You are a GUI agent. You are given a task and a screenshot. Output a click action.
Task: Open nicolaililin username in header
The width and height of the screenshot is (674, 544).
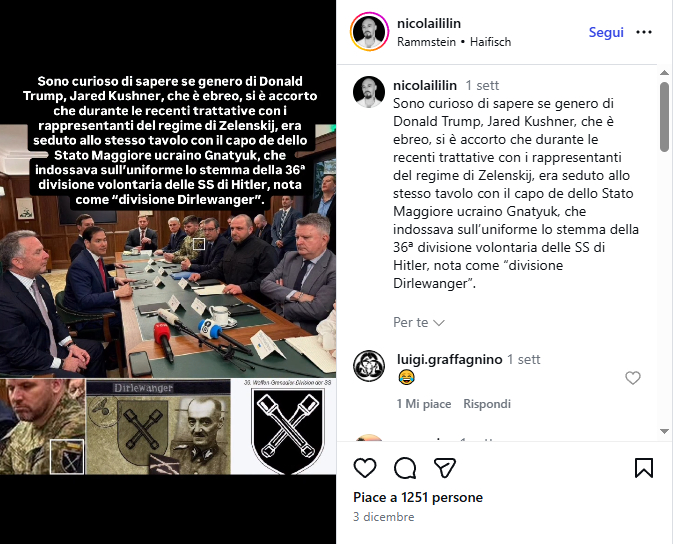429,23
